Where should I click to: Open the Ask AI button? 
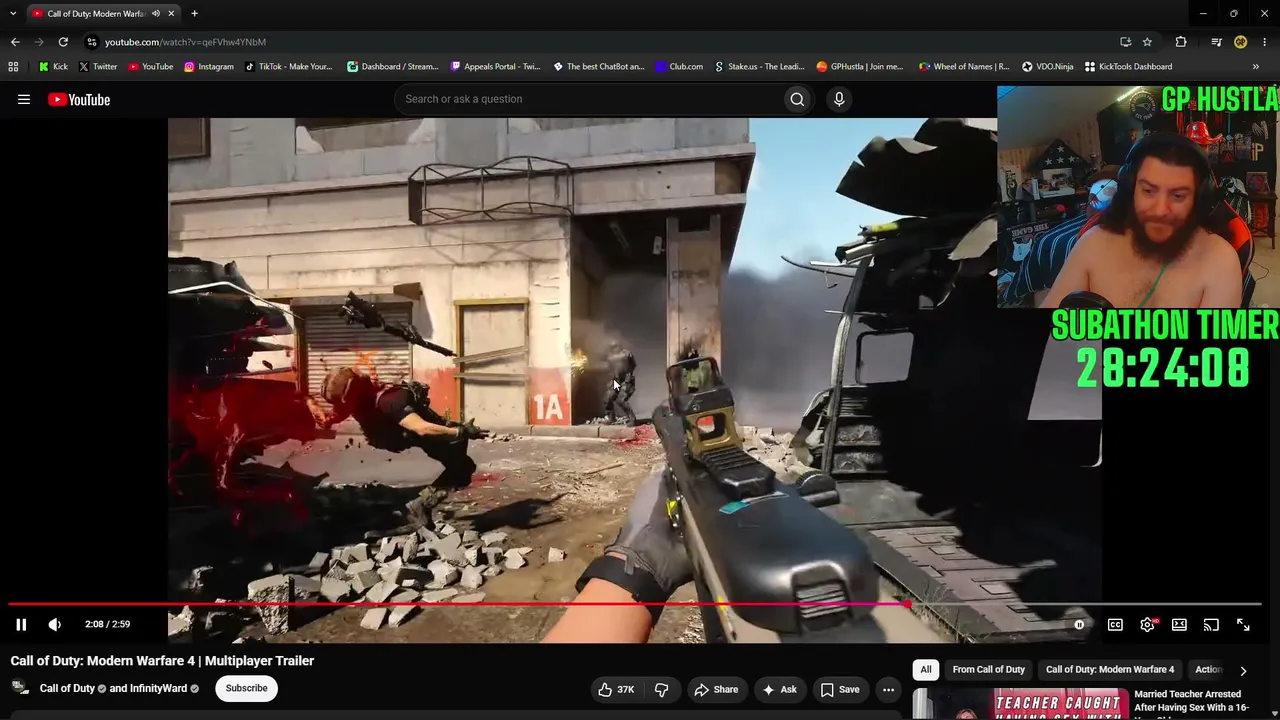point(779,689)
